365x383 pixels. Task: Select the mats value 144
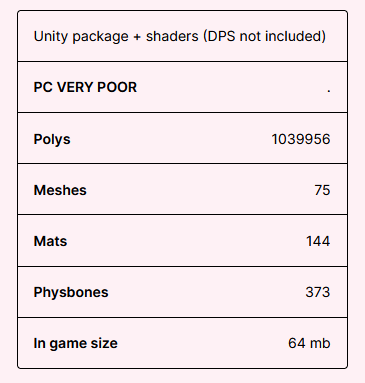tap(318, 241)
